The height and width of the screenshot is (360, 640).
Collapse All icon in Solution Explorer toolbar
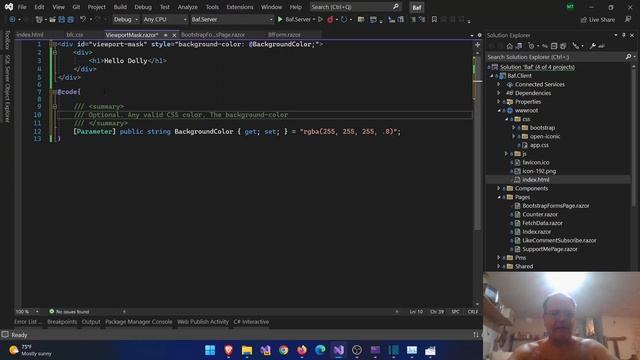pos(554,46)
